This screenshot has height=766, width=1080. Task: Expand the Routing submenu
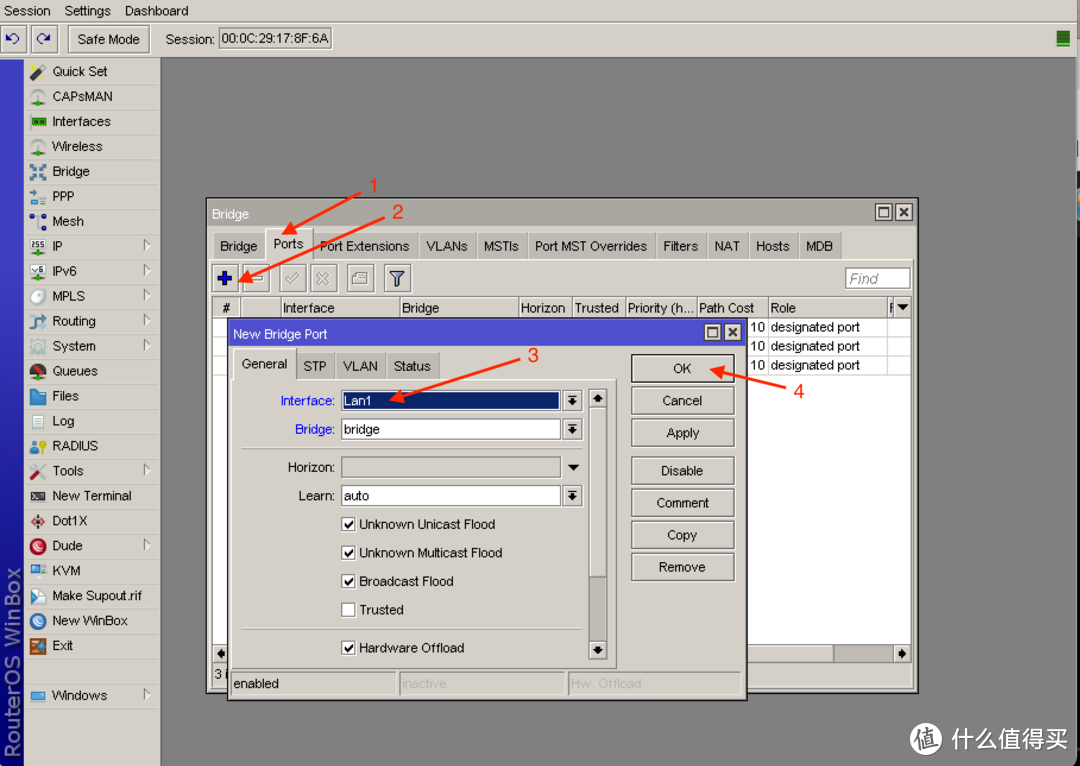coord(147,321)
